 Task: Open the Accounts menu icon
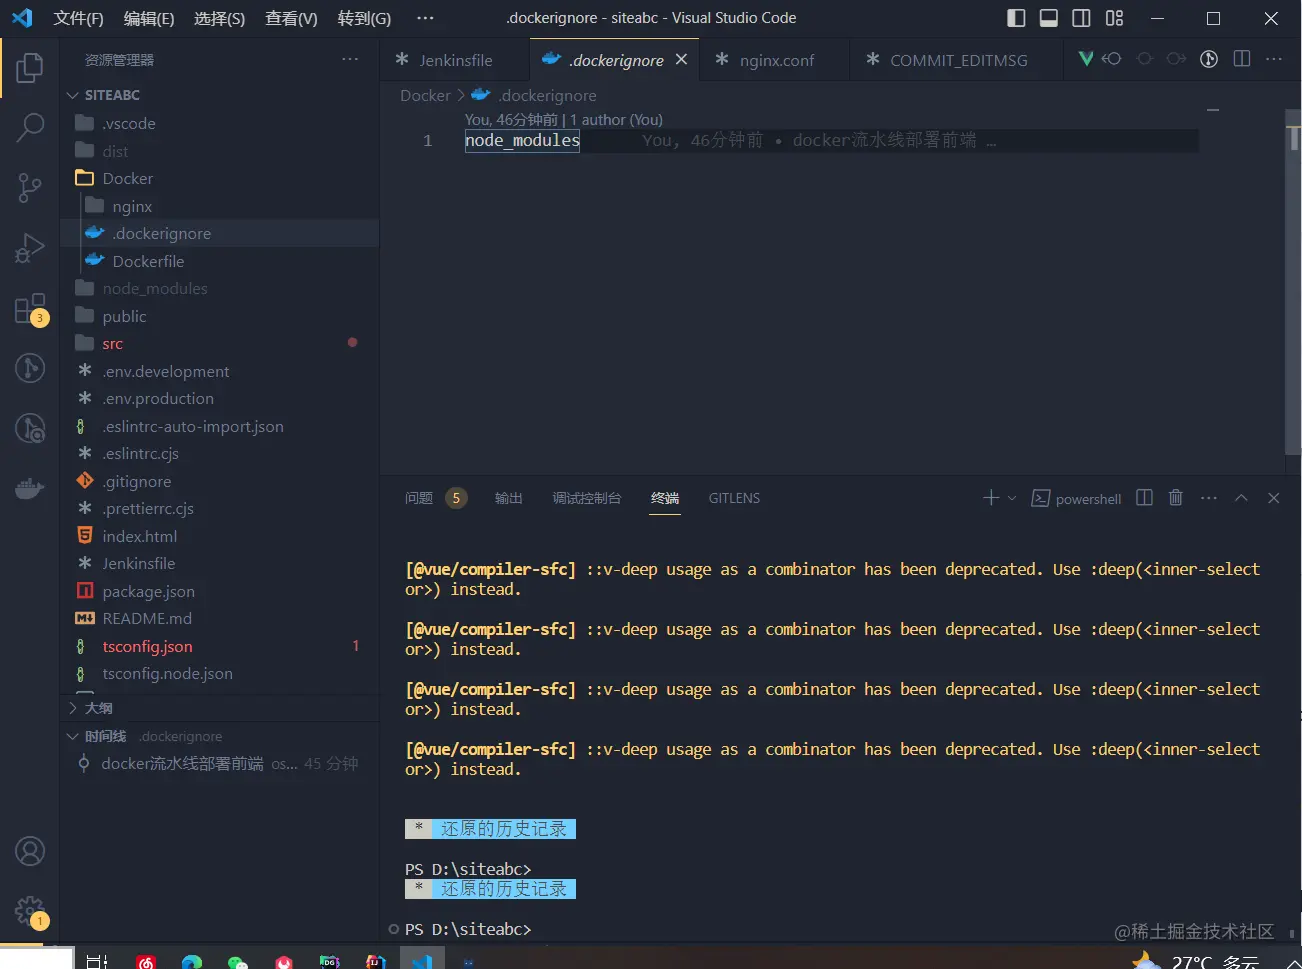[30, 851]
